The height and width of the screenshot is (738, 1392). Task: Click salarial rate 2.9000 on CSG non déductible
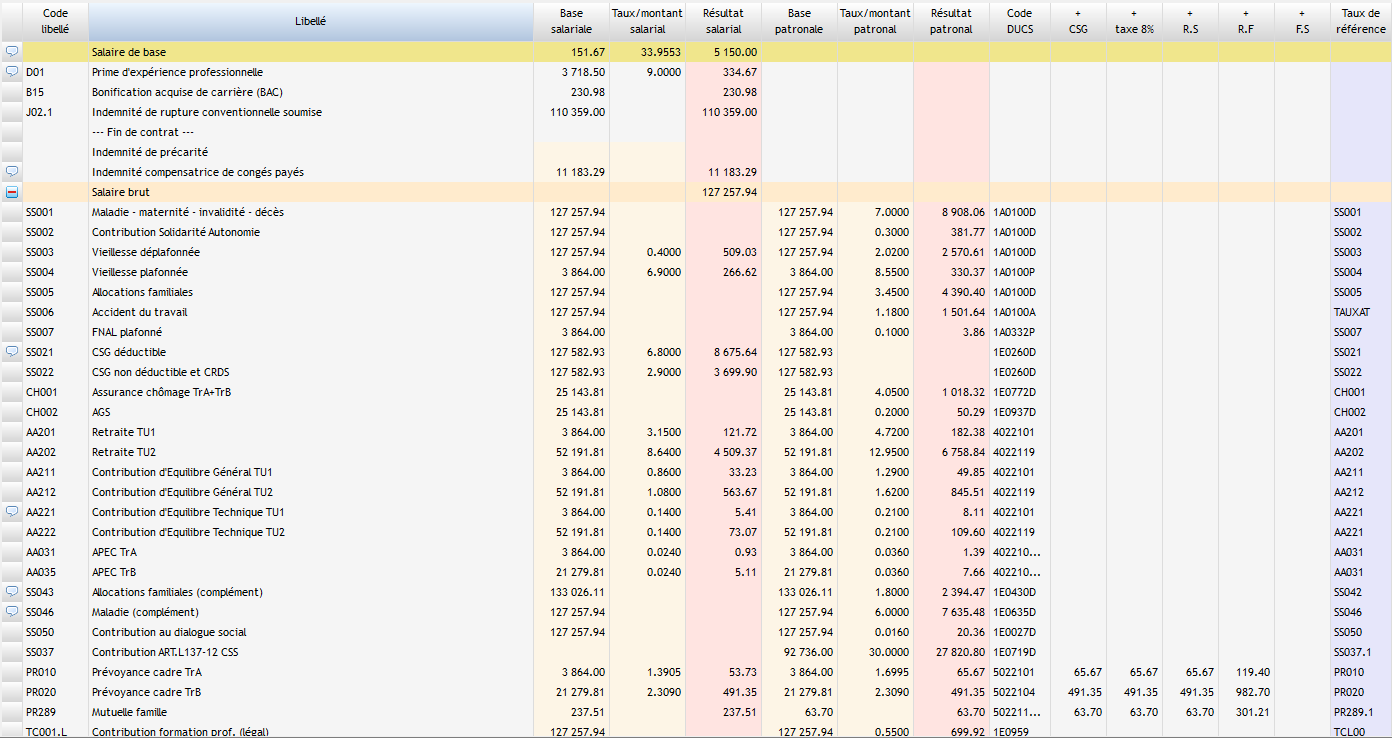[664, 372]
